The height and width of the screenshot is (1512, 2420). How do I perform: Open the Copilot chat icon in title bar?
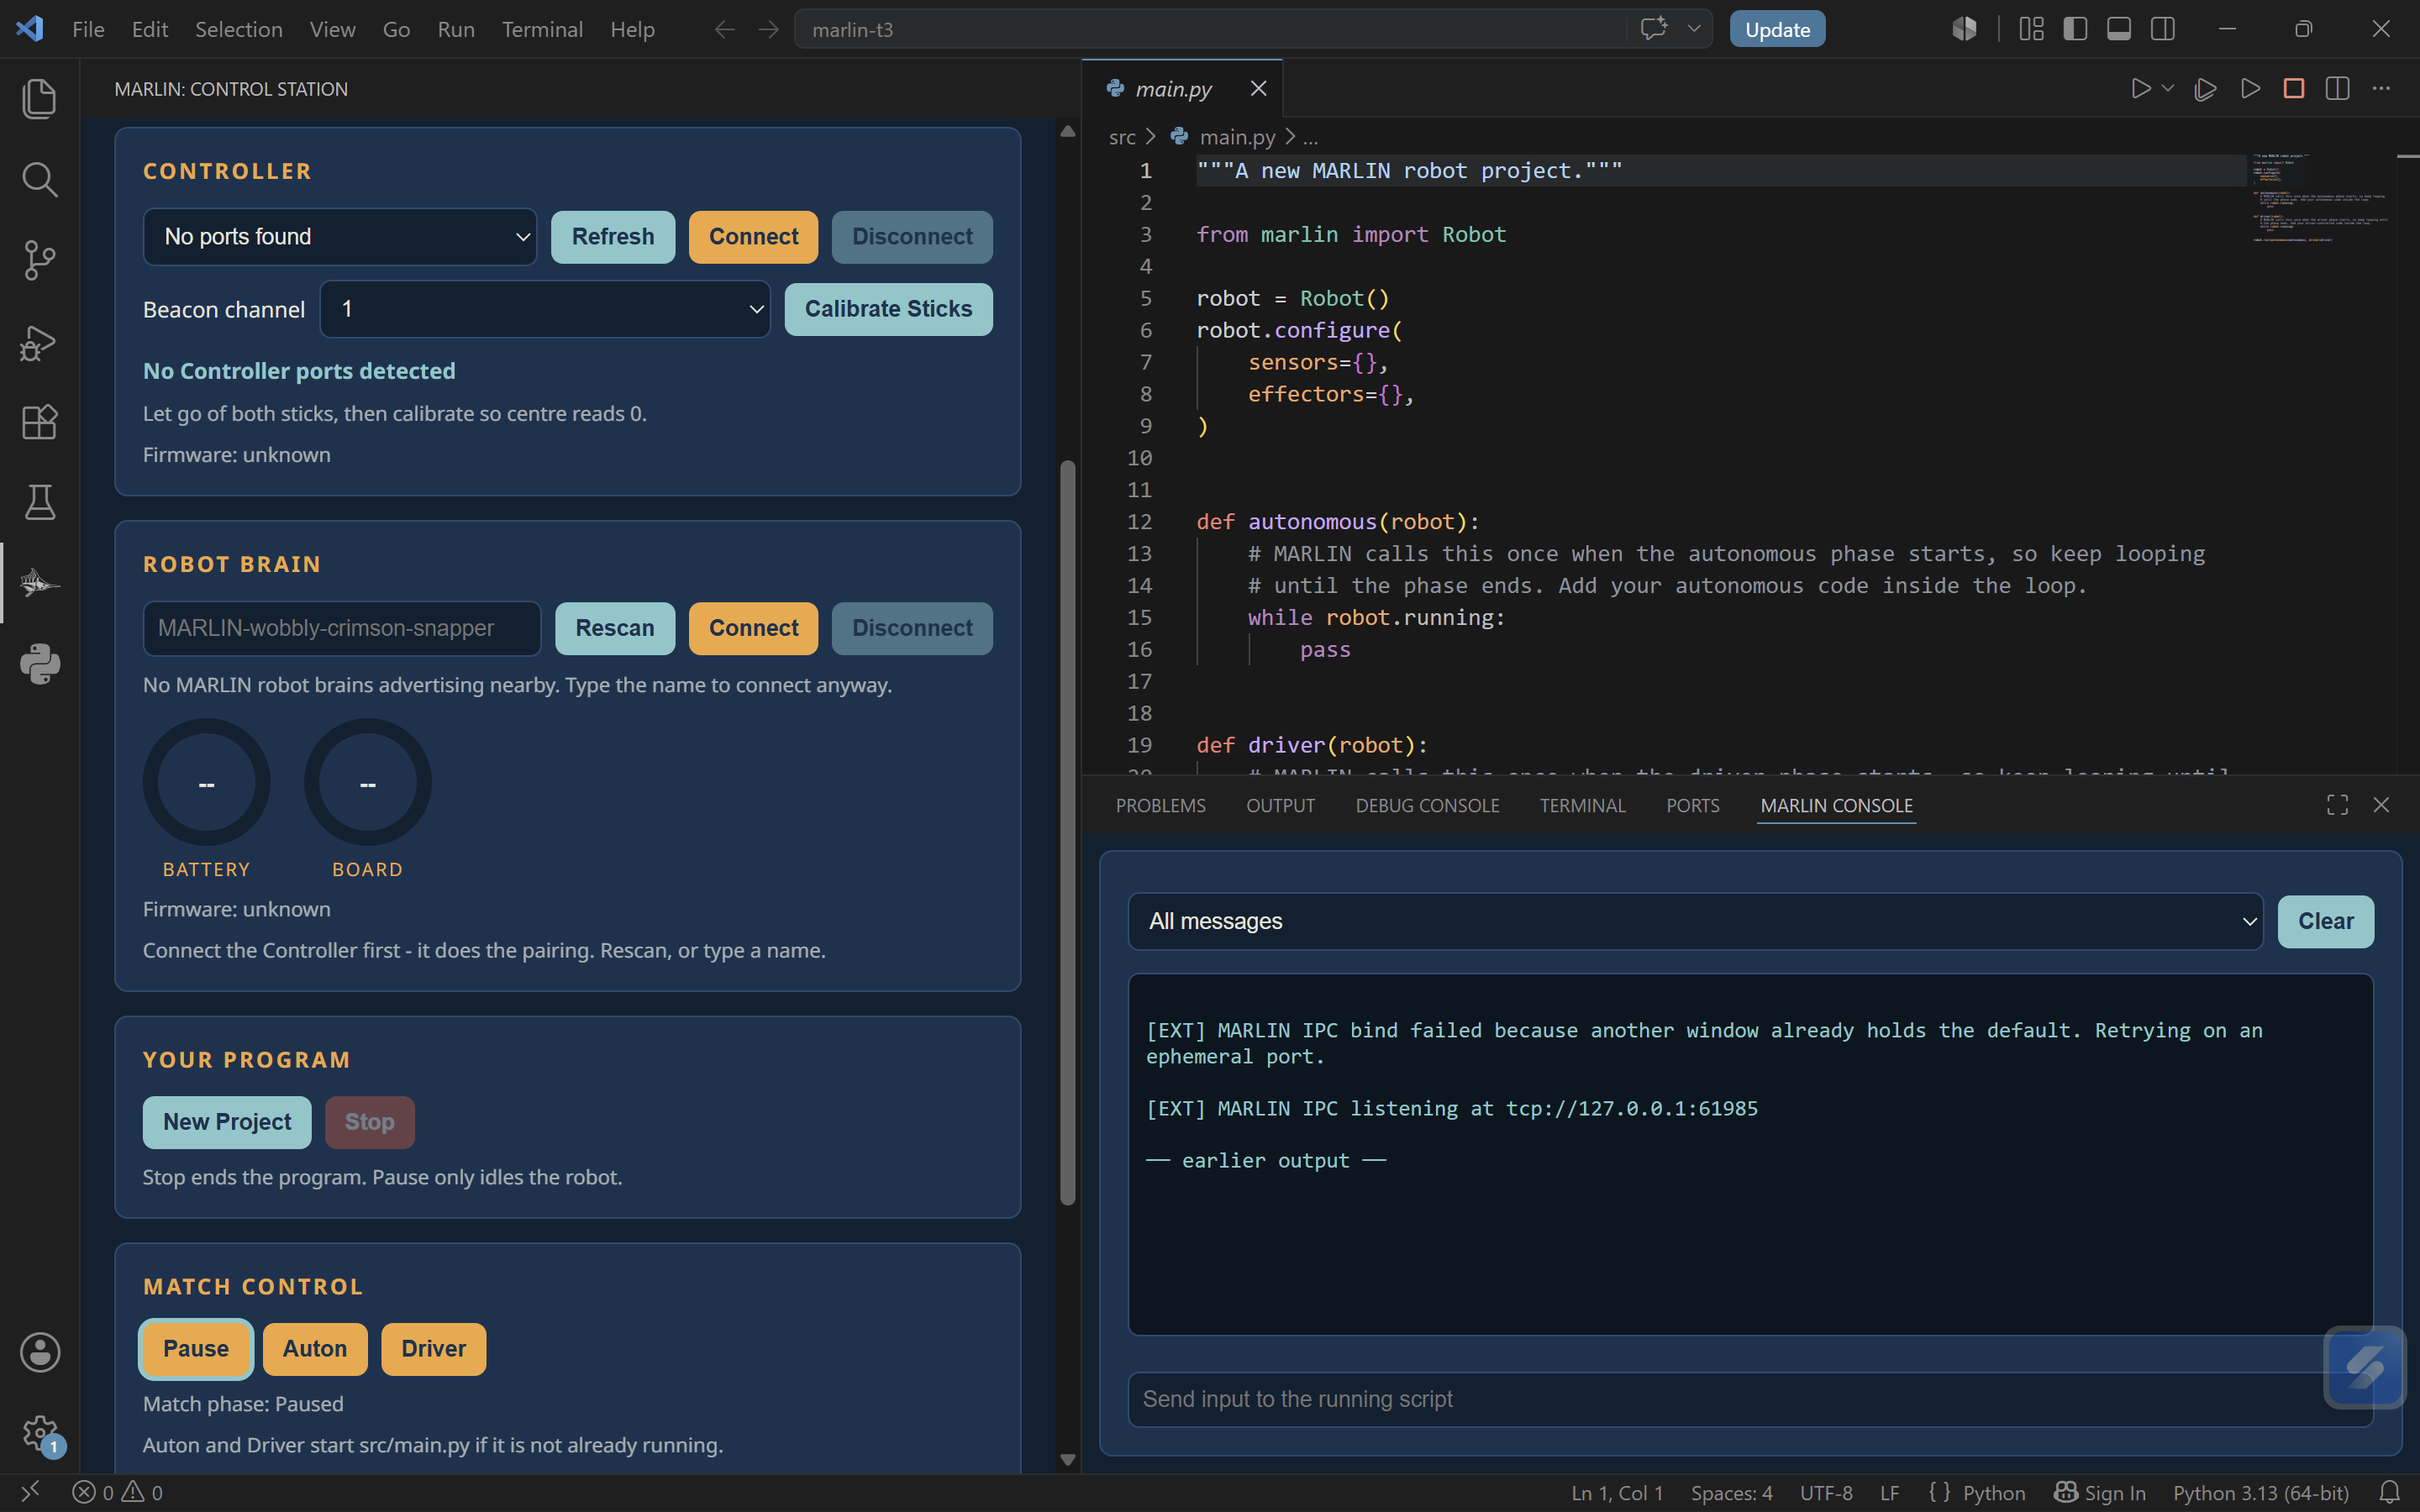[x=1654, y=29]
